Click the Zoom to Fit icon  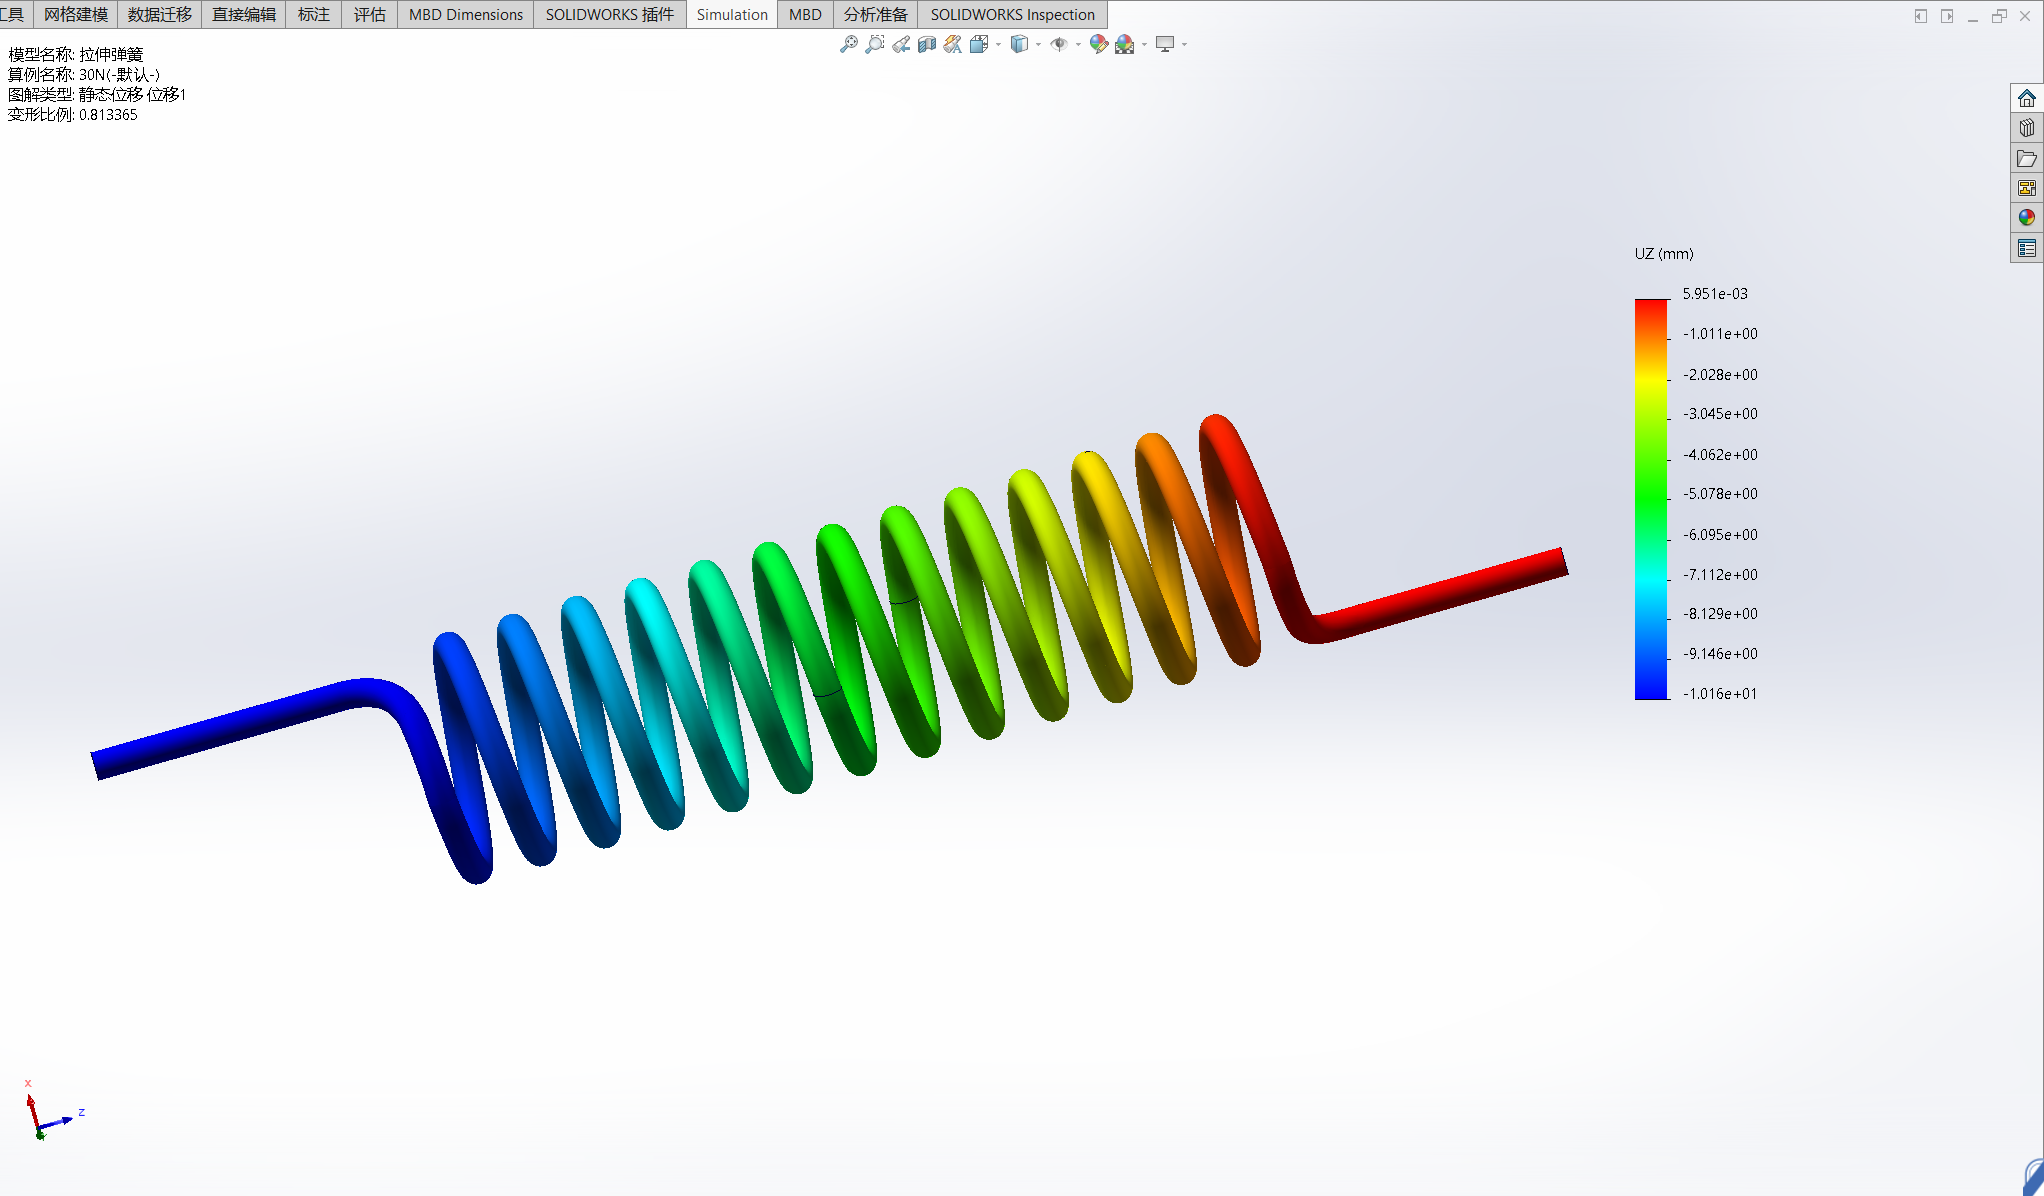tap(848, 44)
